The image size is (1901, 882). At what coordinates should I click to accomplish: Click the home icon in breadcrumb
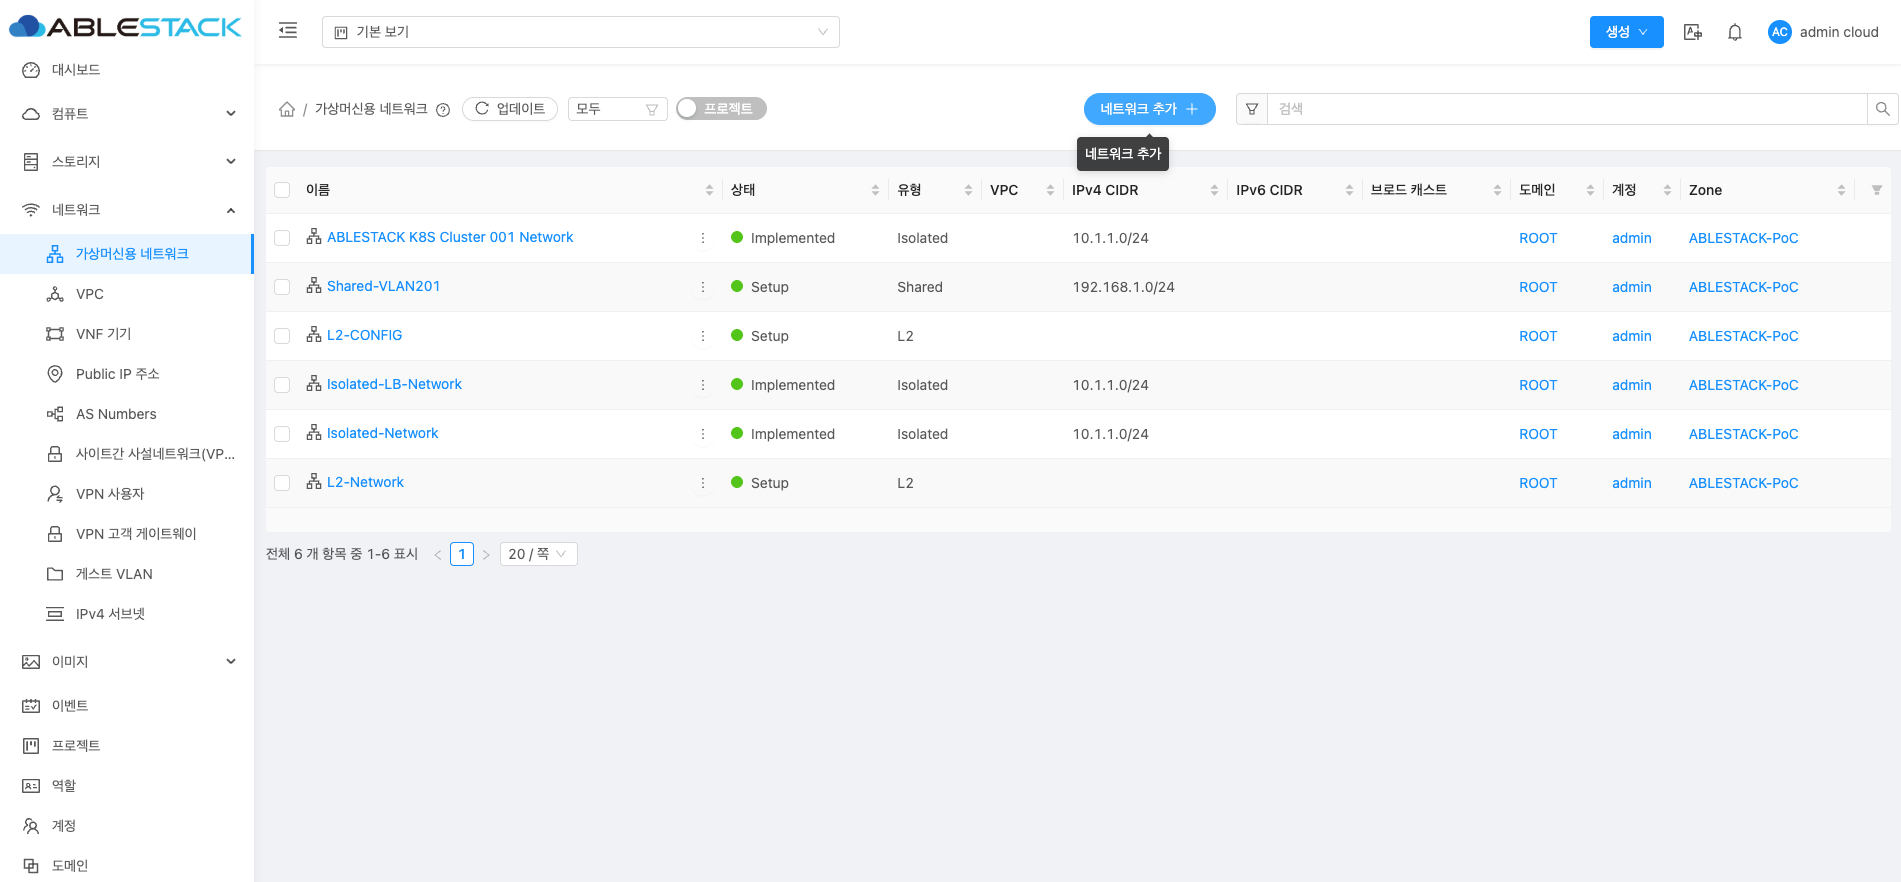coord(287,109)
